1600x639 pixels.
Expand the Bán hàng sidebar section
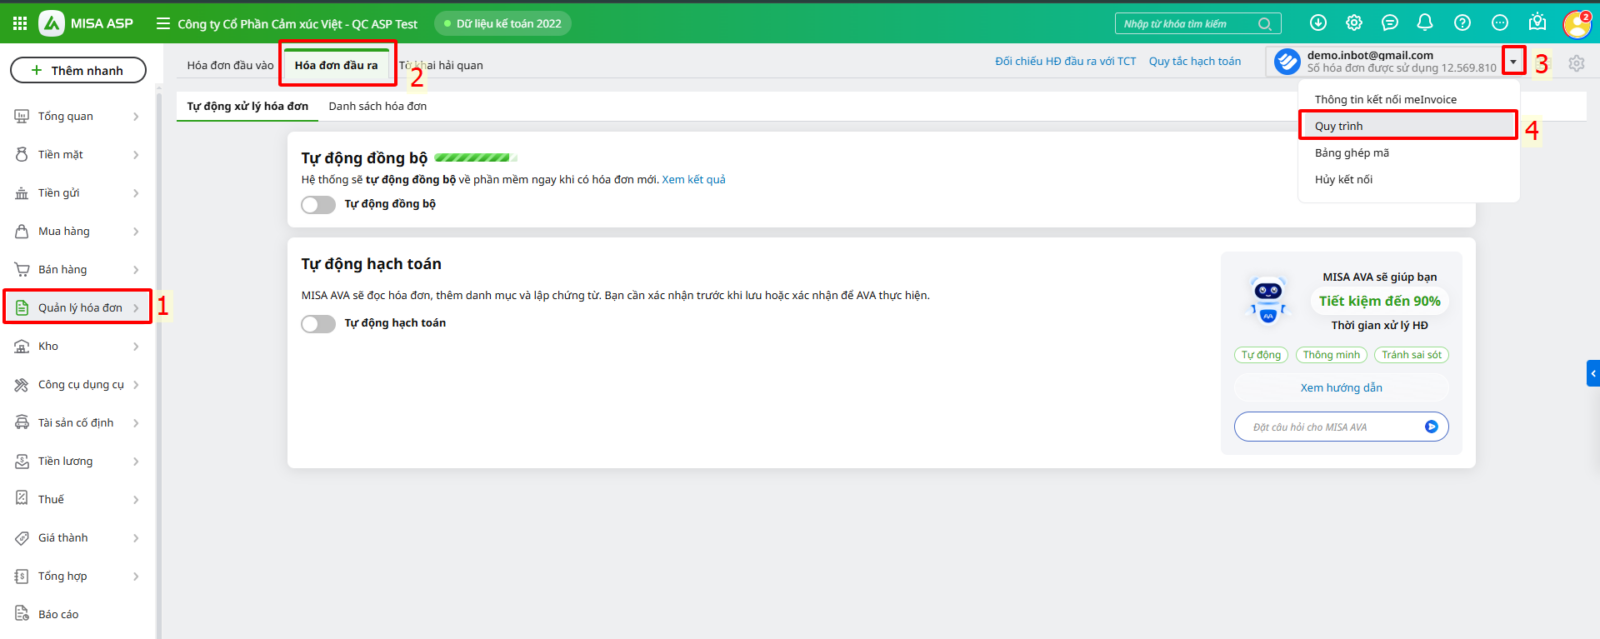(x=76, y=270)
